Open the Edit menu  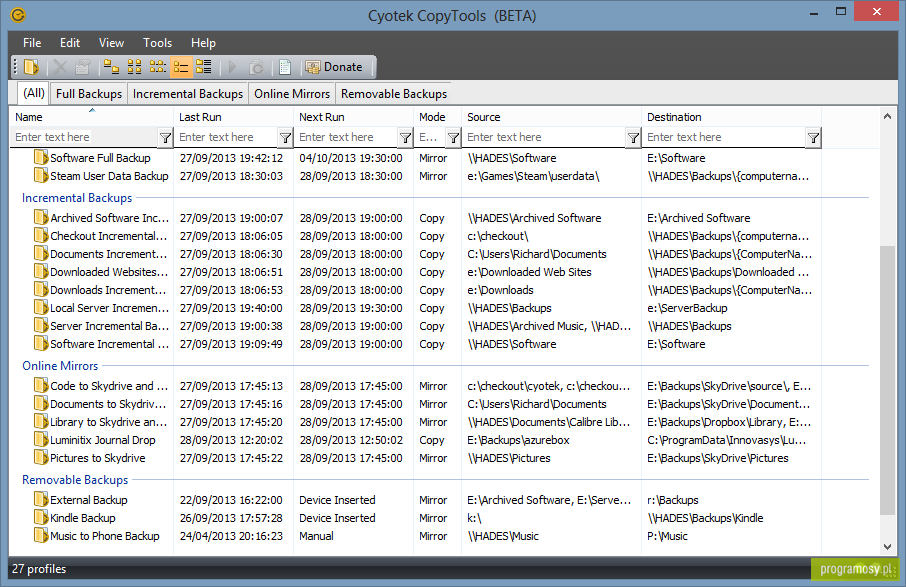(69, 43)
